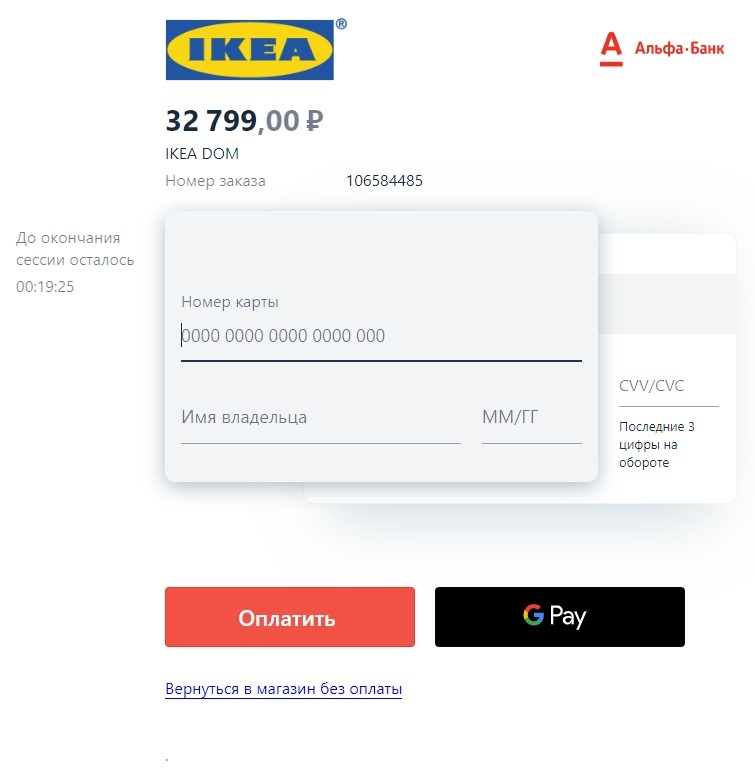Click the ruble currency symbol

pyautogui.click(x=314, y=121)
